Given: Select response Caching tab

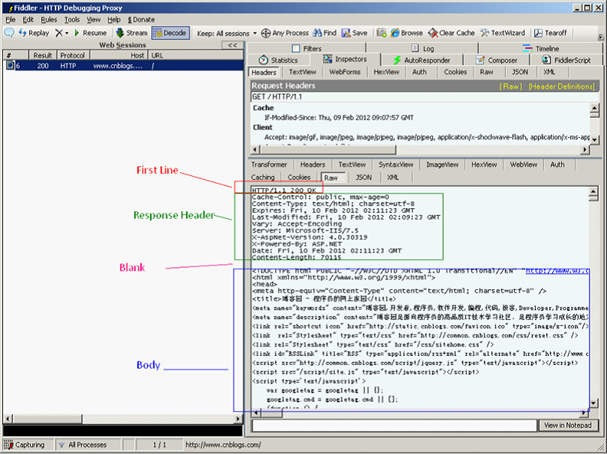Looking at the screenshot, I should pos(263,177).
